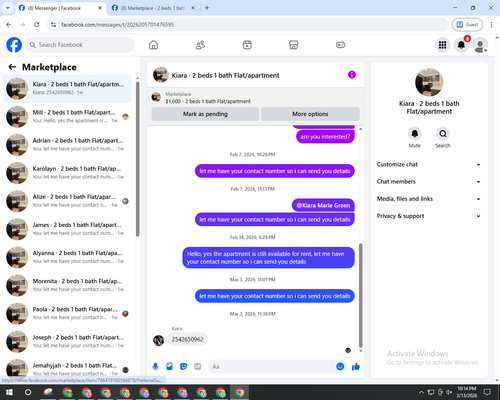This screenshot has width=500, height=400.
Task: Open the James conversation in list
Action: tap(67, 229)
